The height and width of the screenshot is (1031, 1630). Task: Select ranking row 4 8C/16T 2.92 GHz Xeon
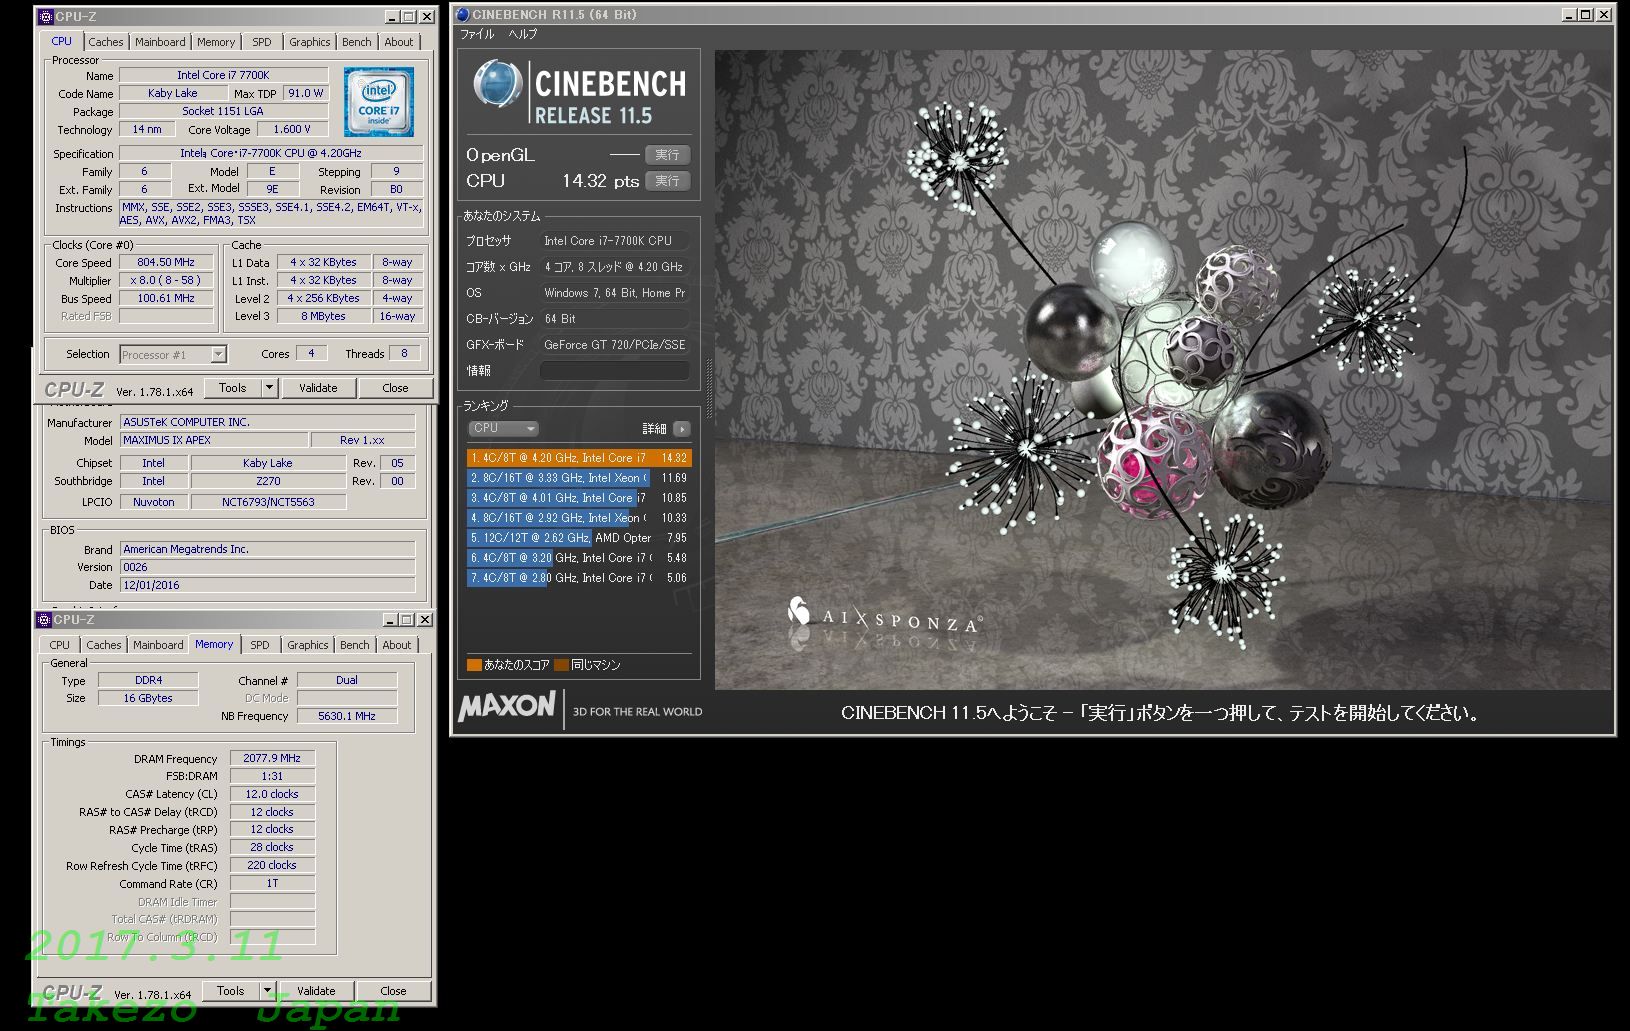(579, 518)
